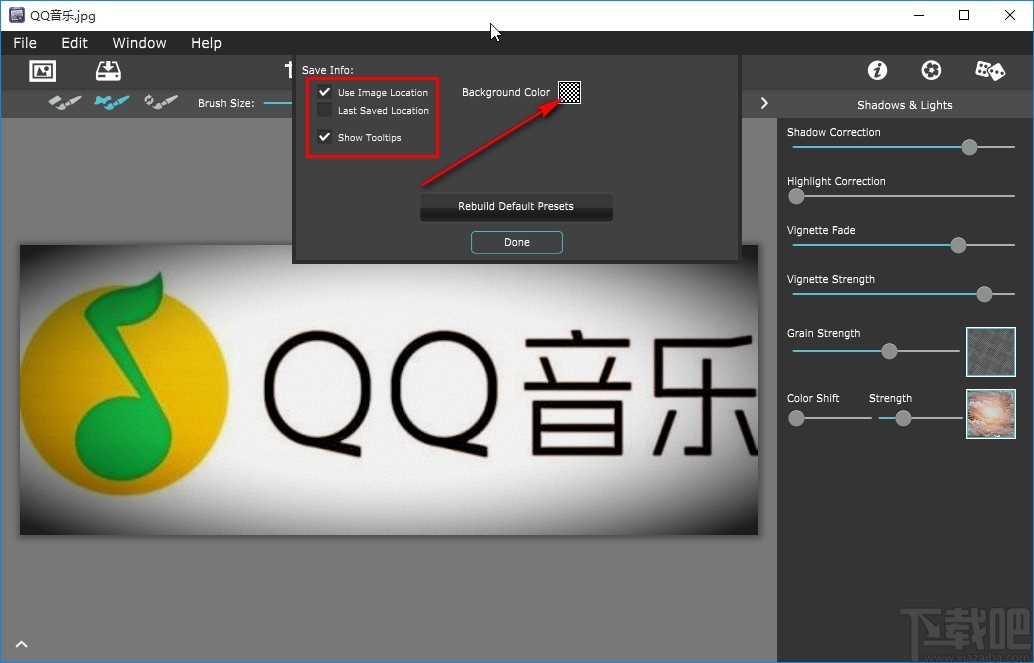
Task: Open the Help menu
Action: [x=206, y=43]
